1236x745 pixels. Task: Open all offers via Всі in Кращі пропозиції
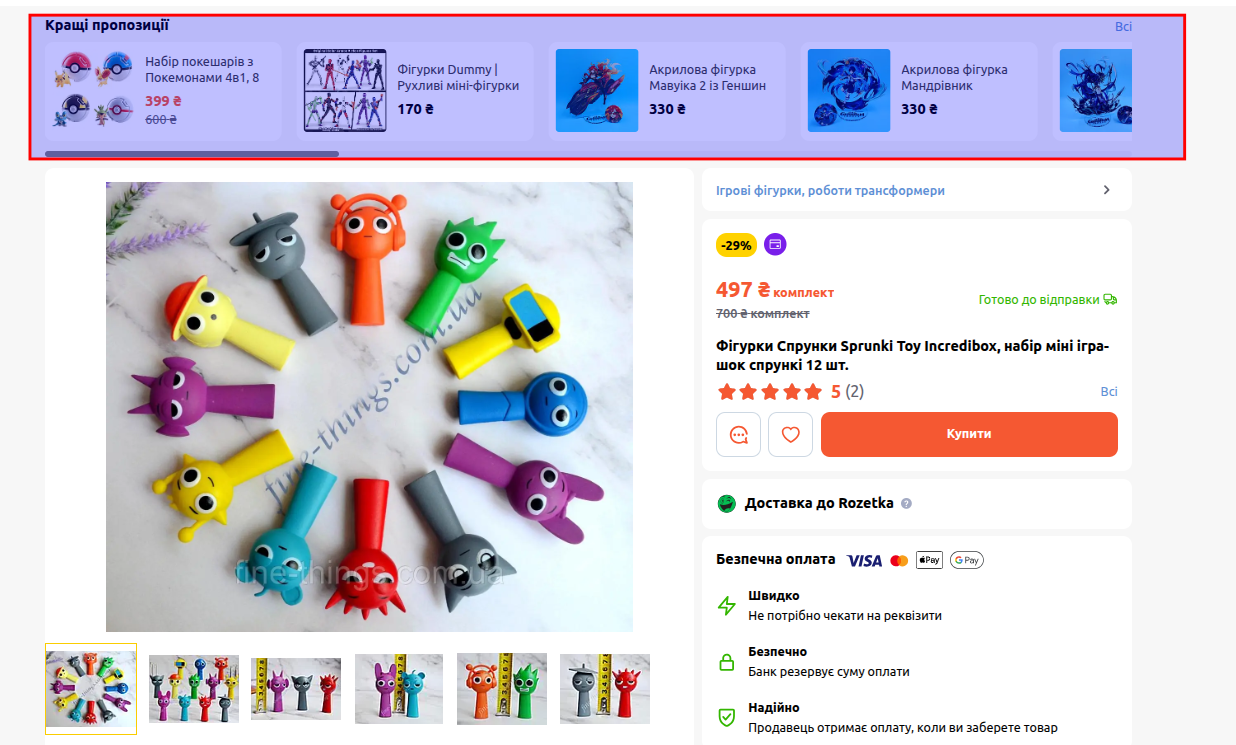pyautogui.click(x=1123, y=26)
